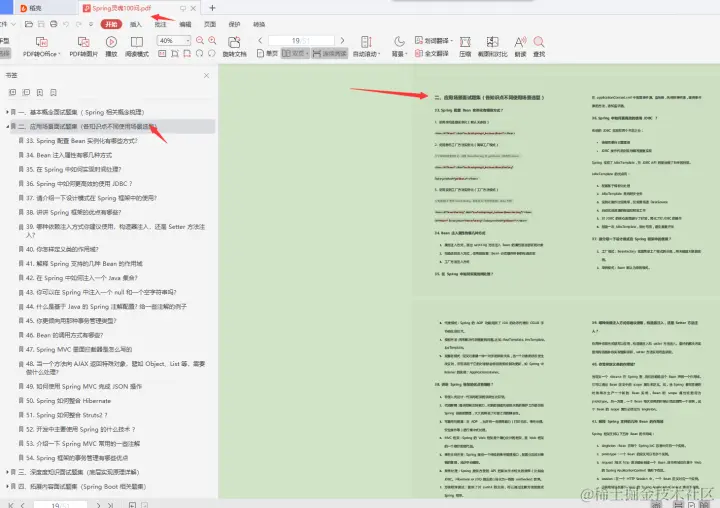Click the print icon in quick toolbar
The height and width of the screenshot is (508, 720).
[x=54, y=24]
